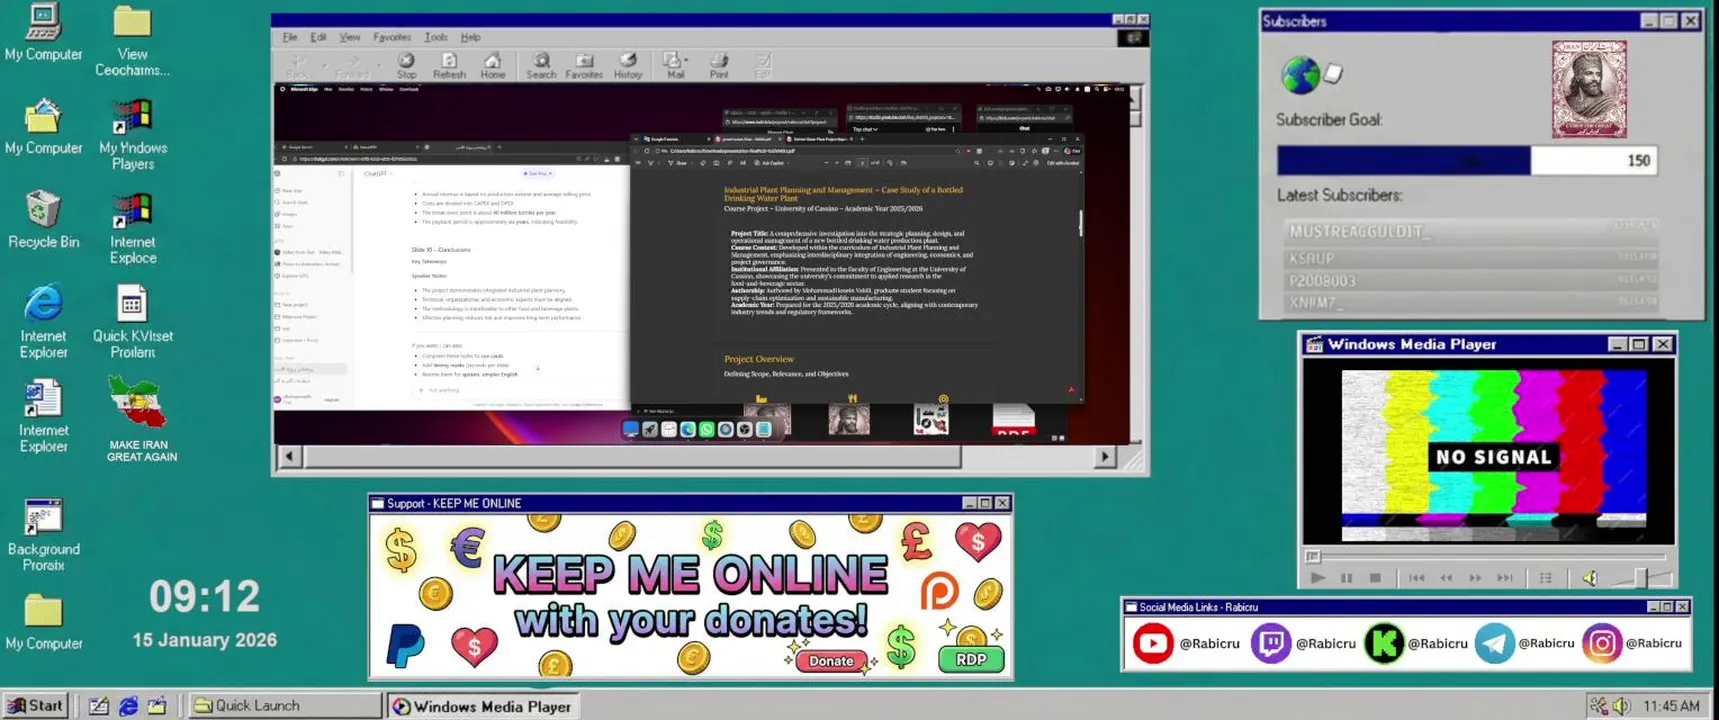The height and width of the screenshot is (720, 1719).
Task: Open the View Ceochaims folder icon
Action: [x=132, y=41]
